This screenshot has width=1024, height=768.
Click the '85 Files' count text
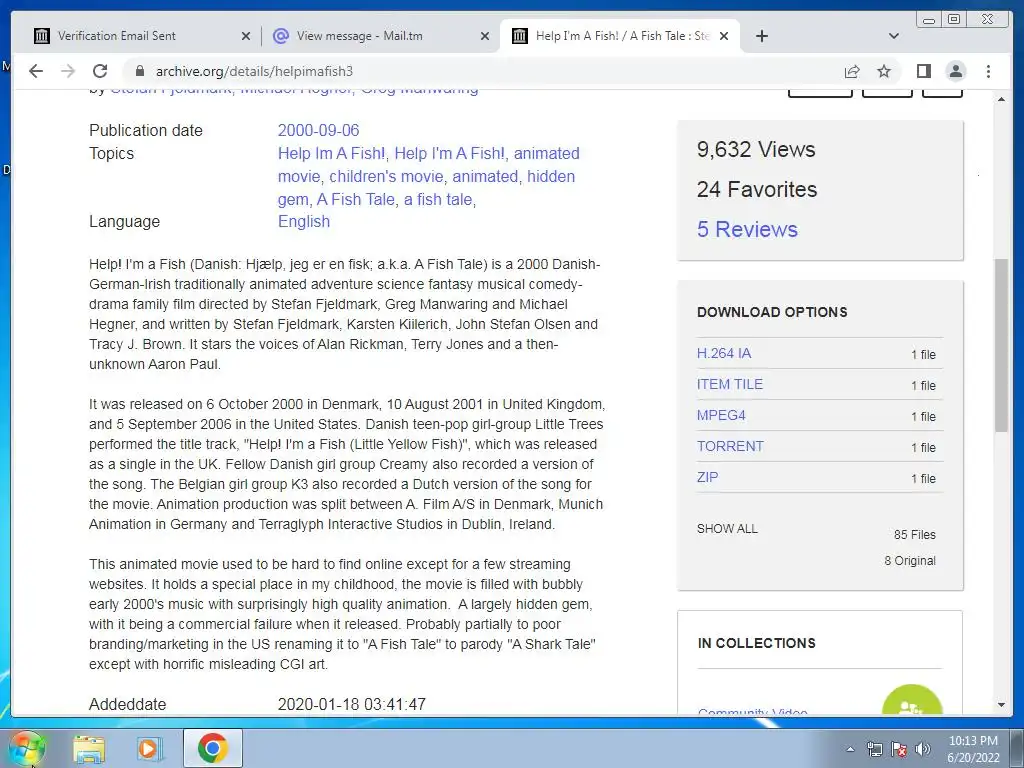tap(914, 535)
